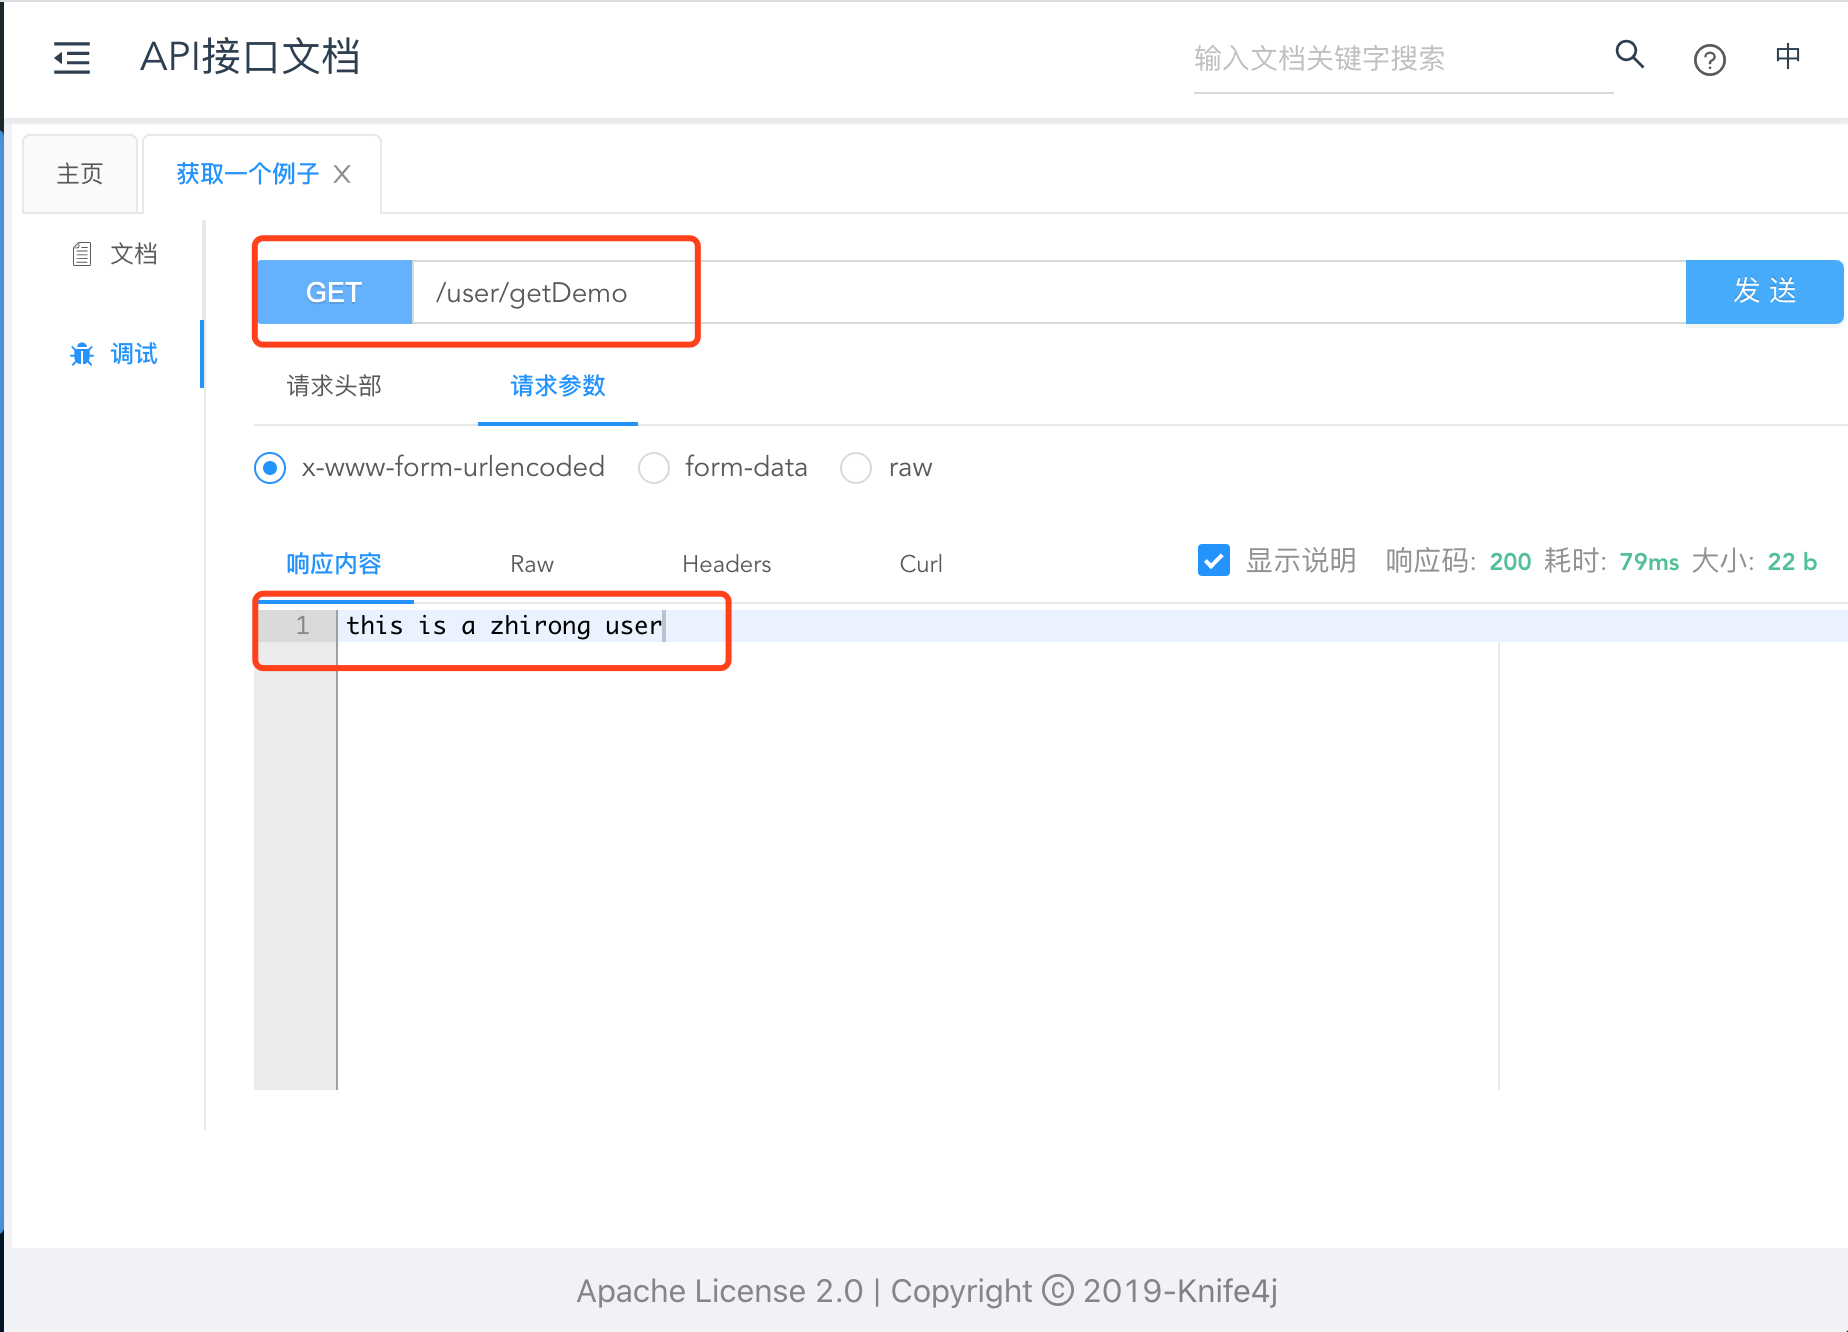
Task: Click the search magnifier icon
Action: 1629,55
